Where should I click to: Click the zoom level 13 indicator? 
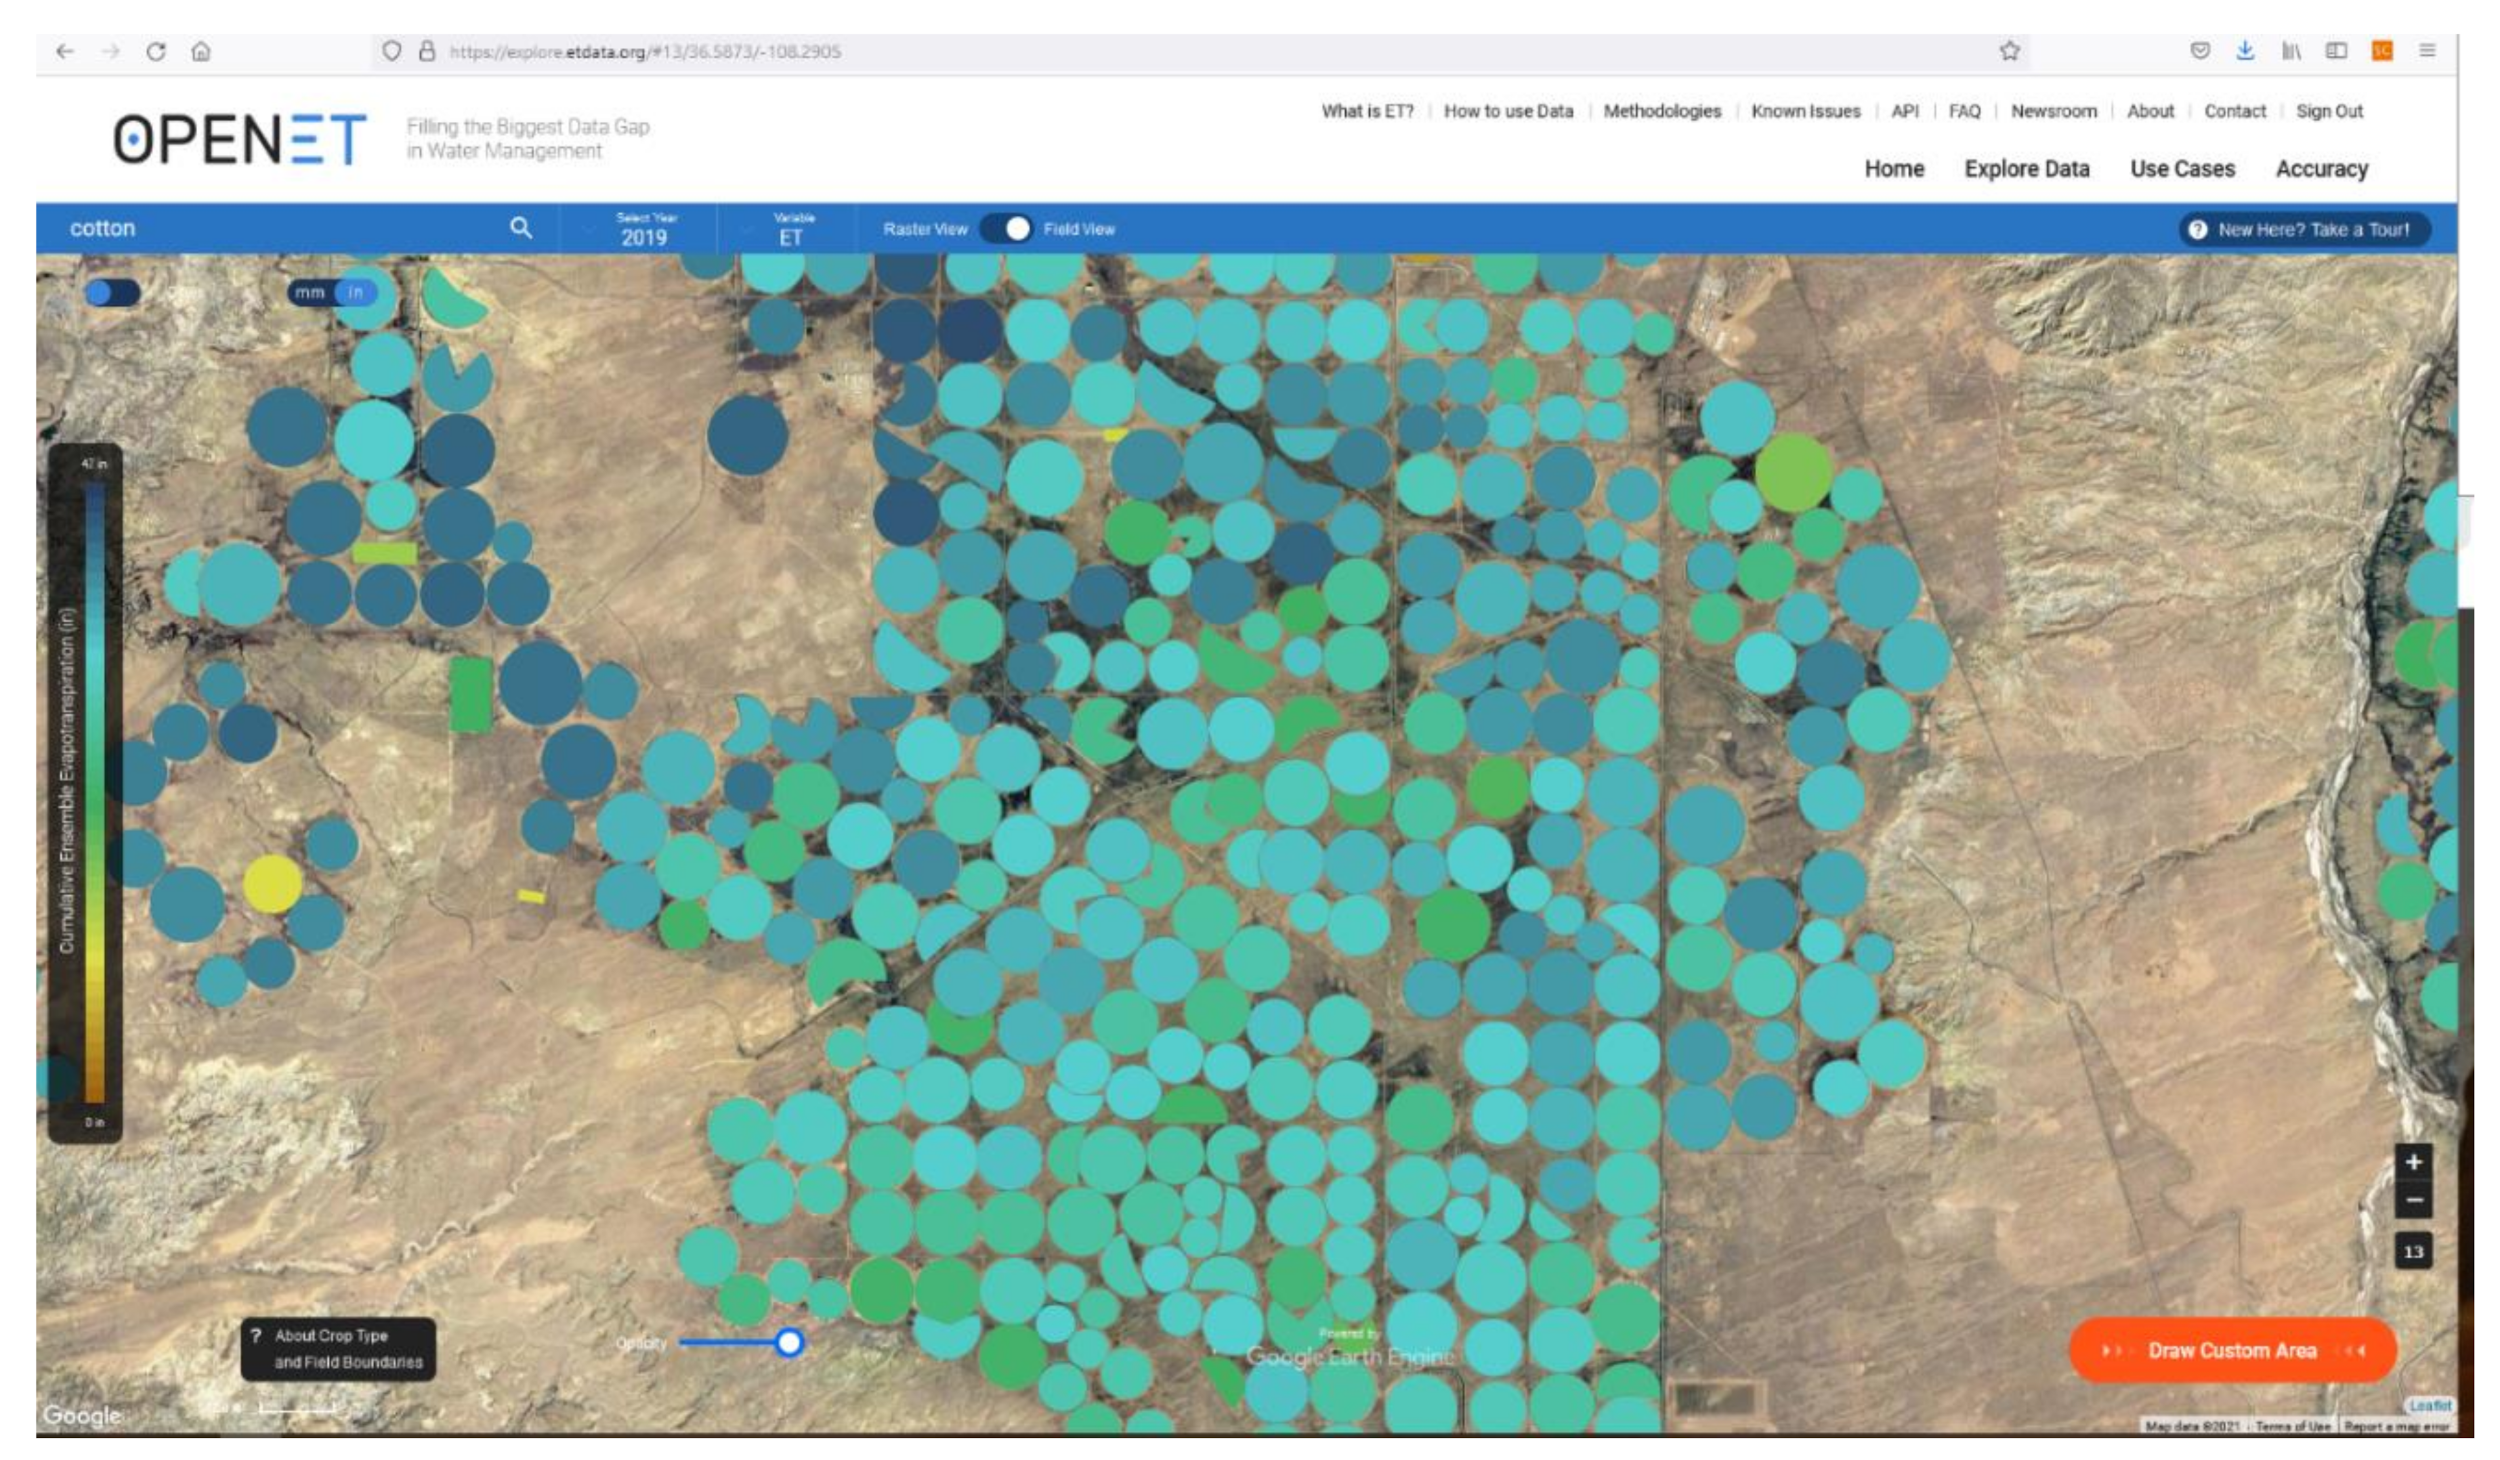coord(2414,1252)
